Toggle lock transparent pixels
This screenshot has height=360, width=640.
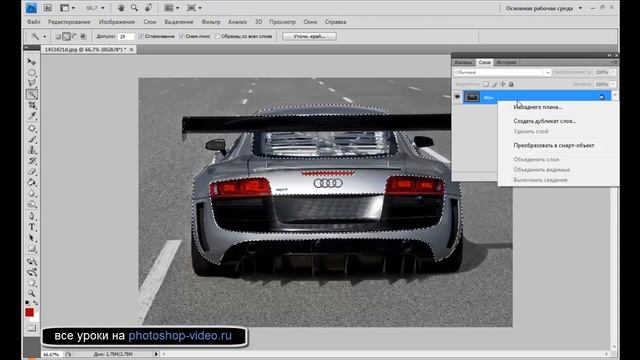[x=486, y=84]
